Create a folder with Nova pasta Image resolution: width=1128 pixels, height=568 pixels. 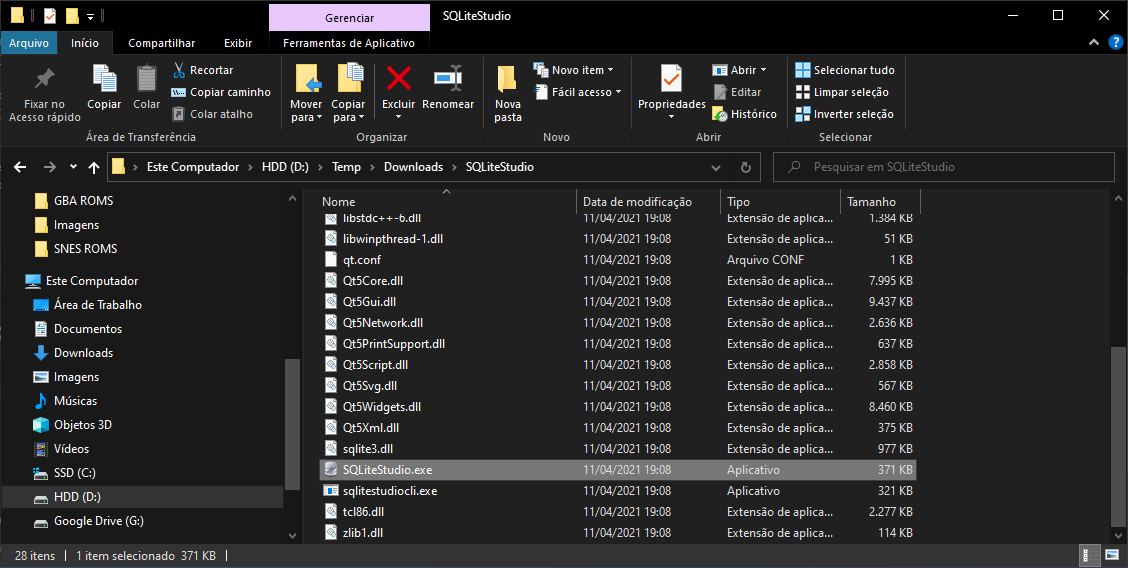(x=508, y=93)
